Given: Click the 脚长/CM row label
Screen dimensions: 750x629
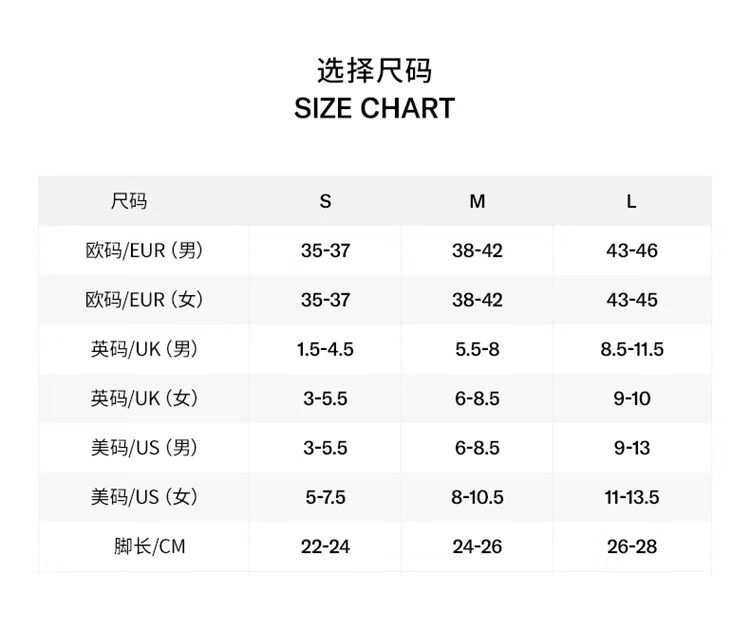Looking at the screenshot, I should [149, 546].
